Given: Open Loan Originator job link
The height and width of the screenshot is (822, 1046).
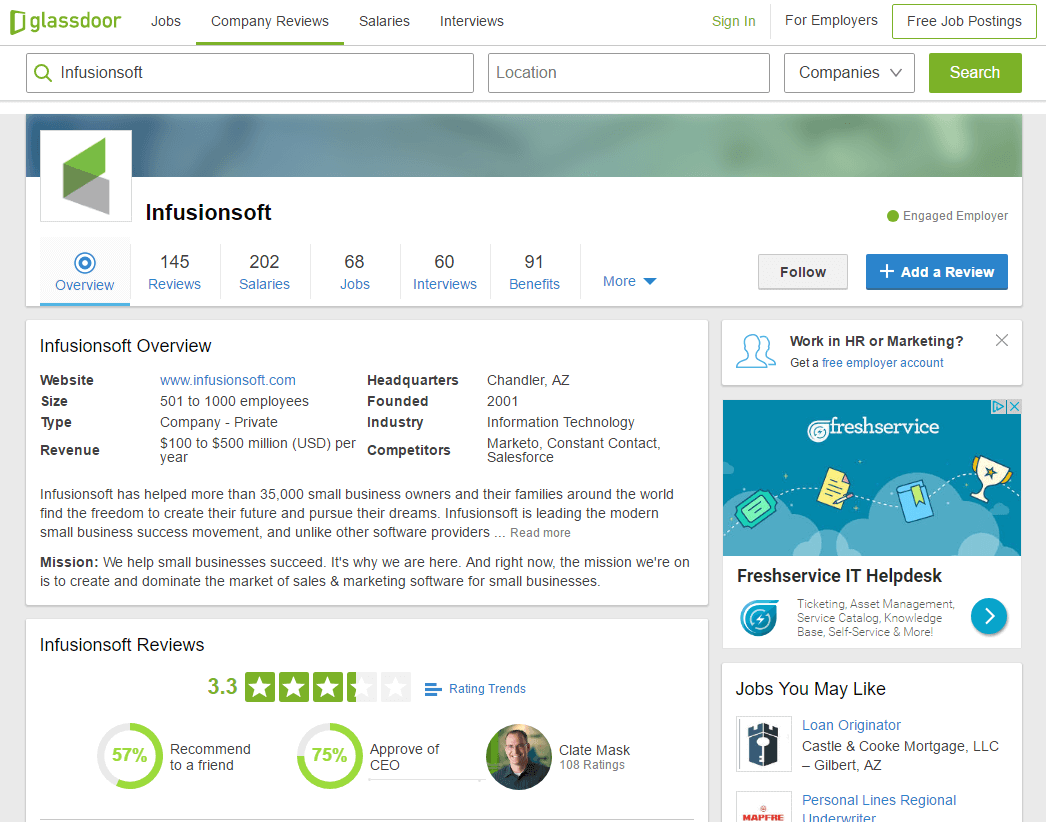Looking at the screenshot, I should [851, 725].
